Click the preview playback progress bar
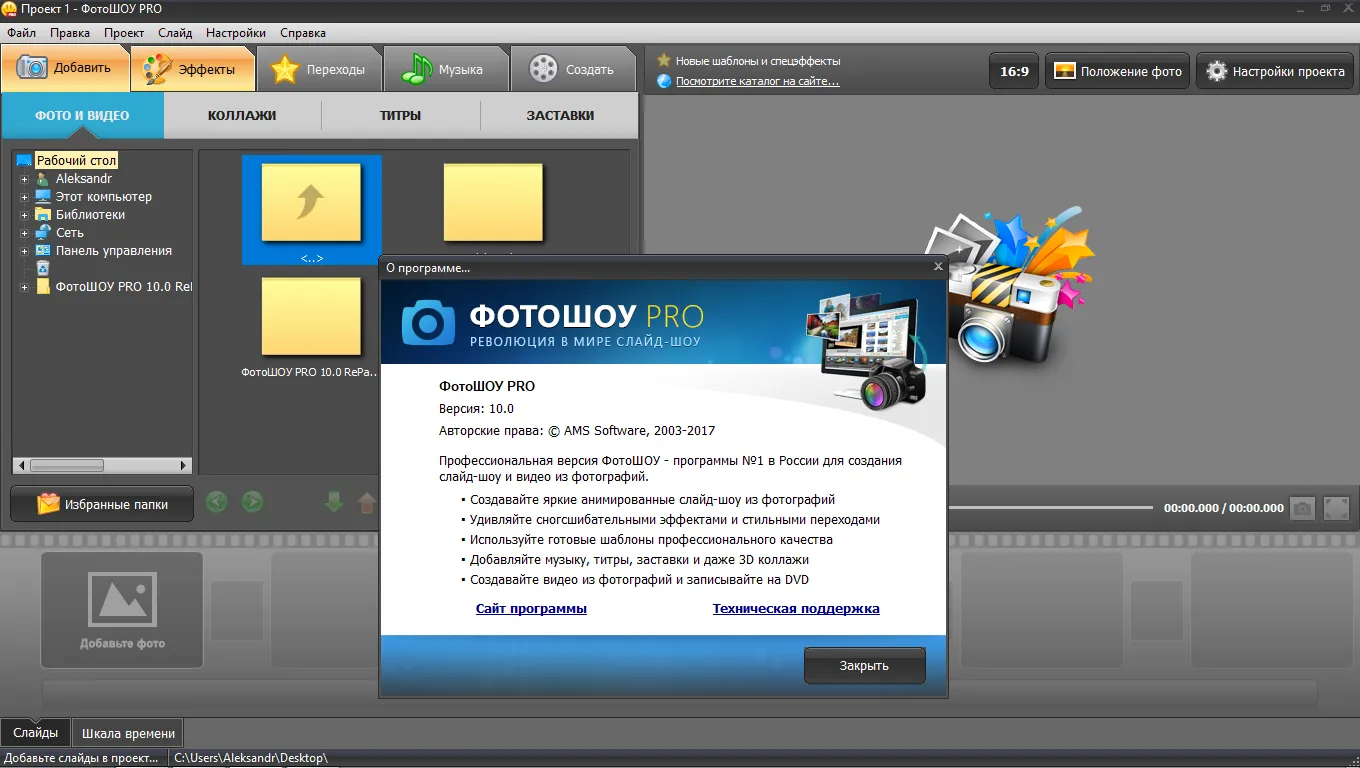Image resolution: width=1360 pixels, height=768 pixels. 1051,508
